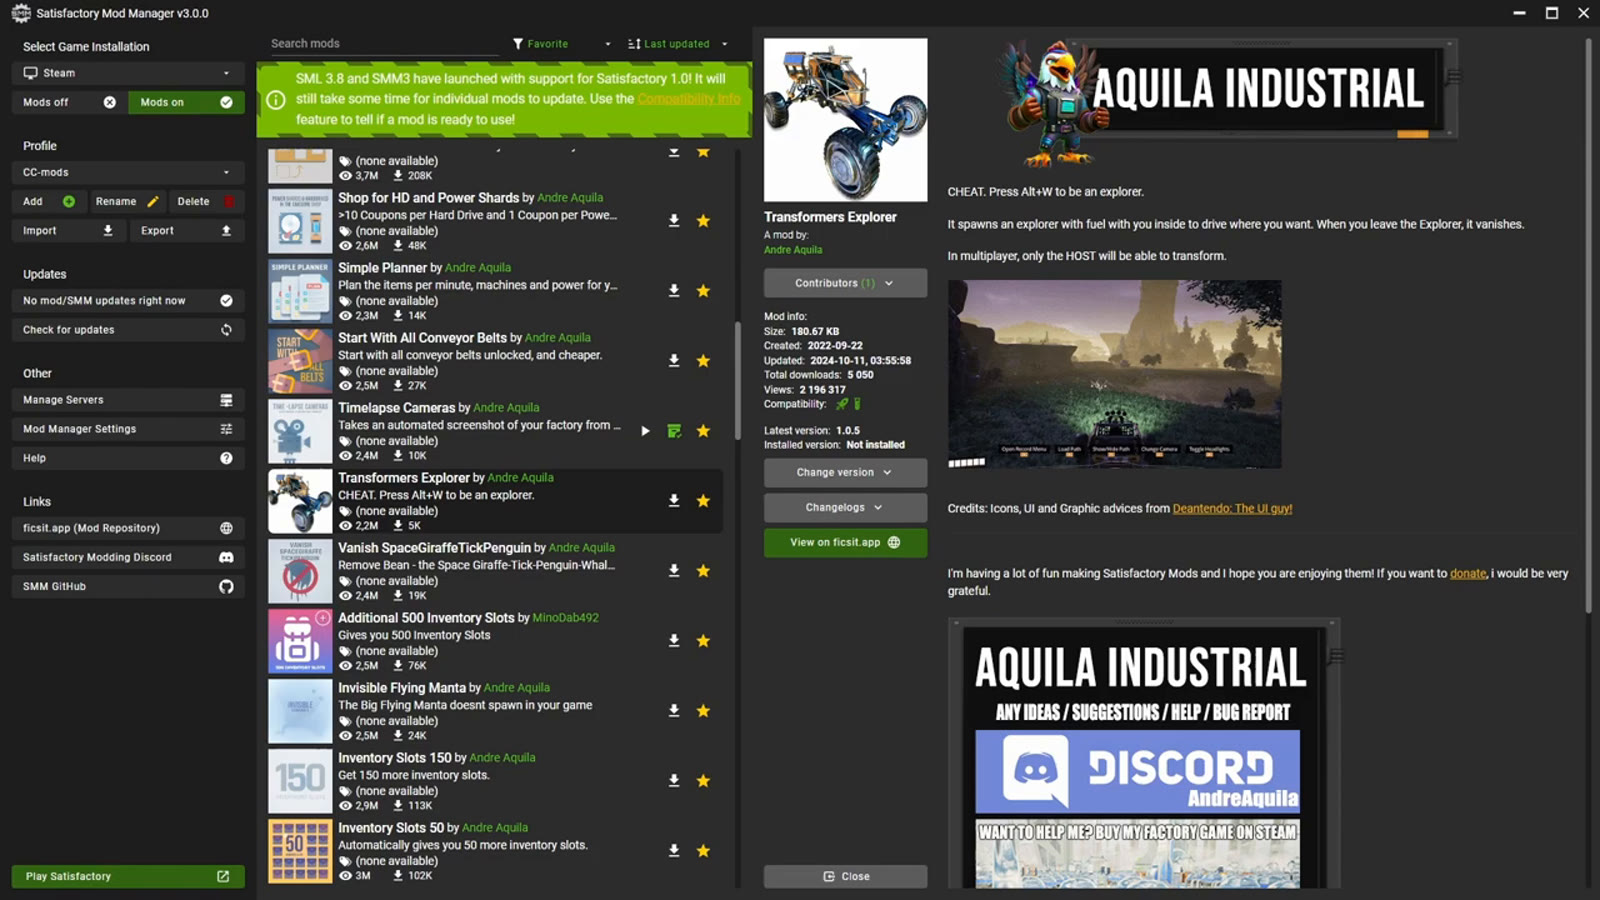Open the Last updated sort dropdown
1600x900 pixels.
click(x=678, y=44)
